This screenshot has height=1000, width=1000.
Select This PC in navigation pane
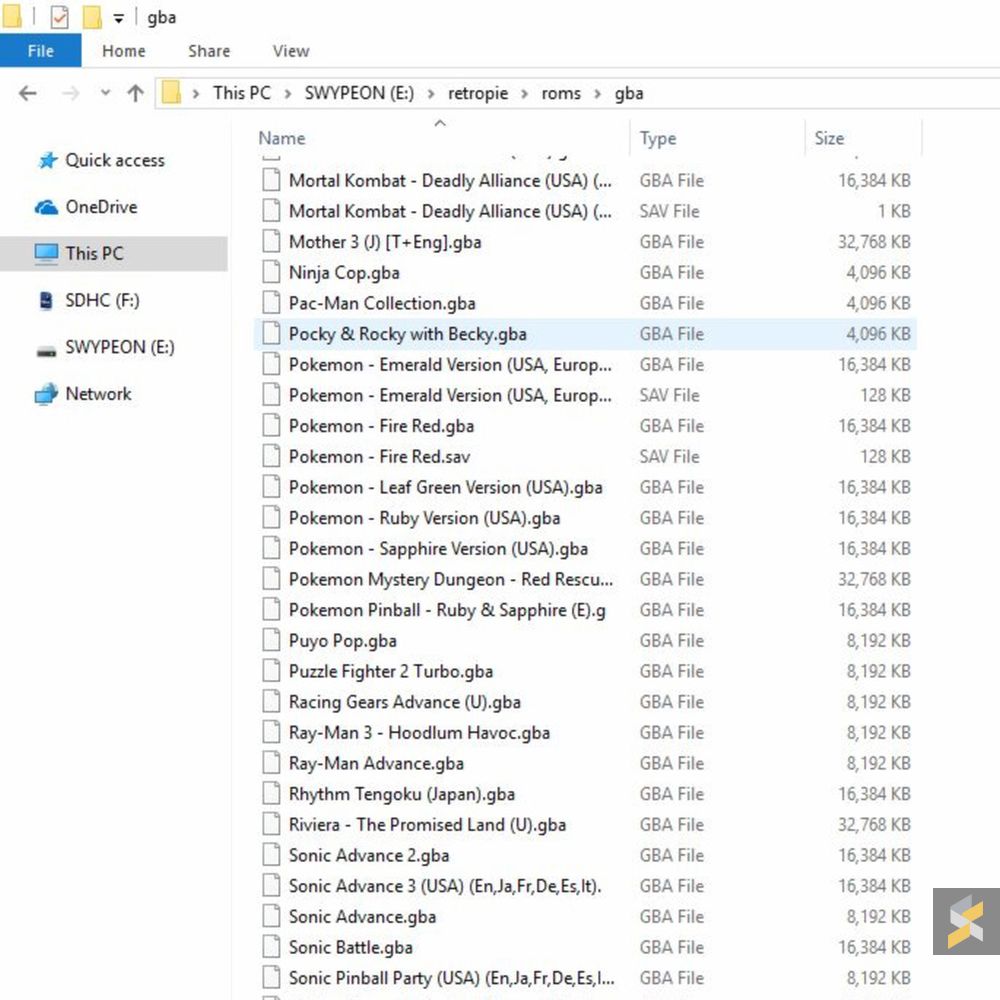tap(114, 253)
